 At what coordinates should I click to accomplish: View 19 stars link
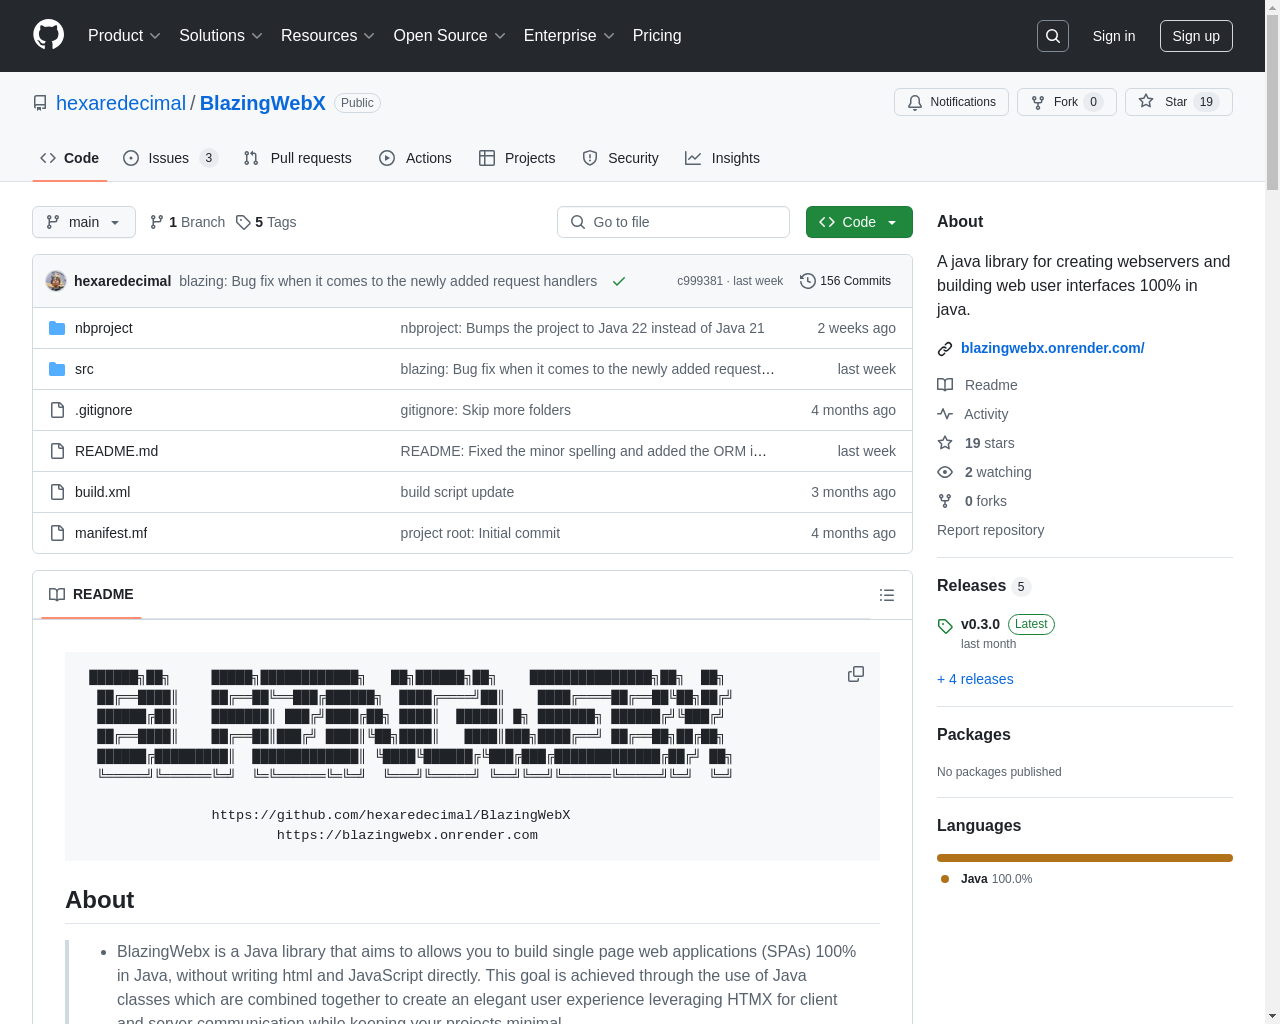976,443
